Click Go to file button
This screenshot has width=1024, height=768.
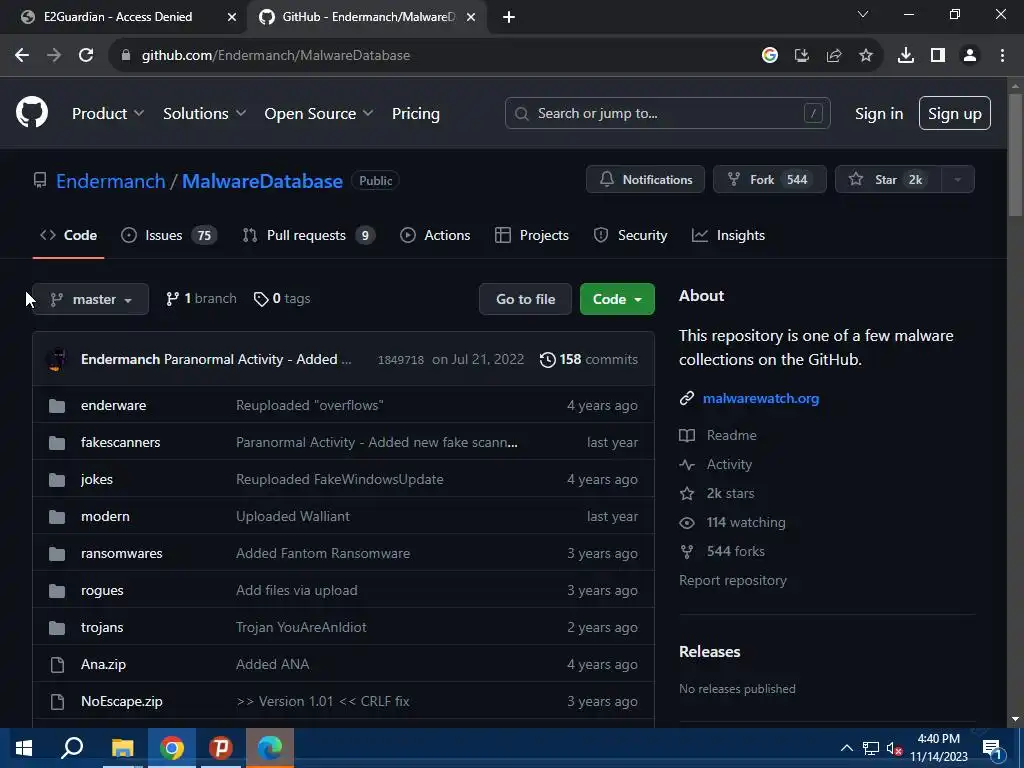pyautogui.click(x=525, y=299)
